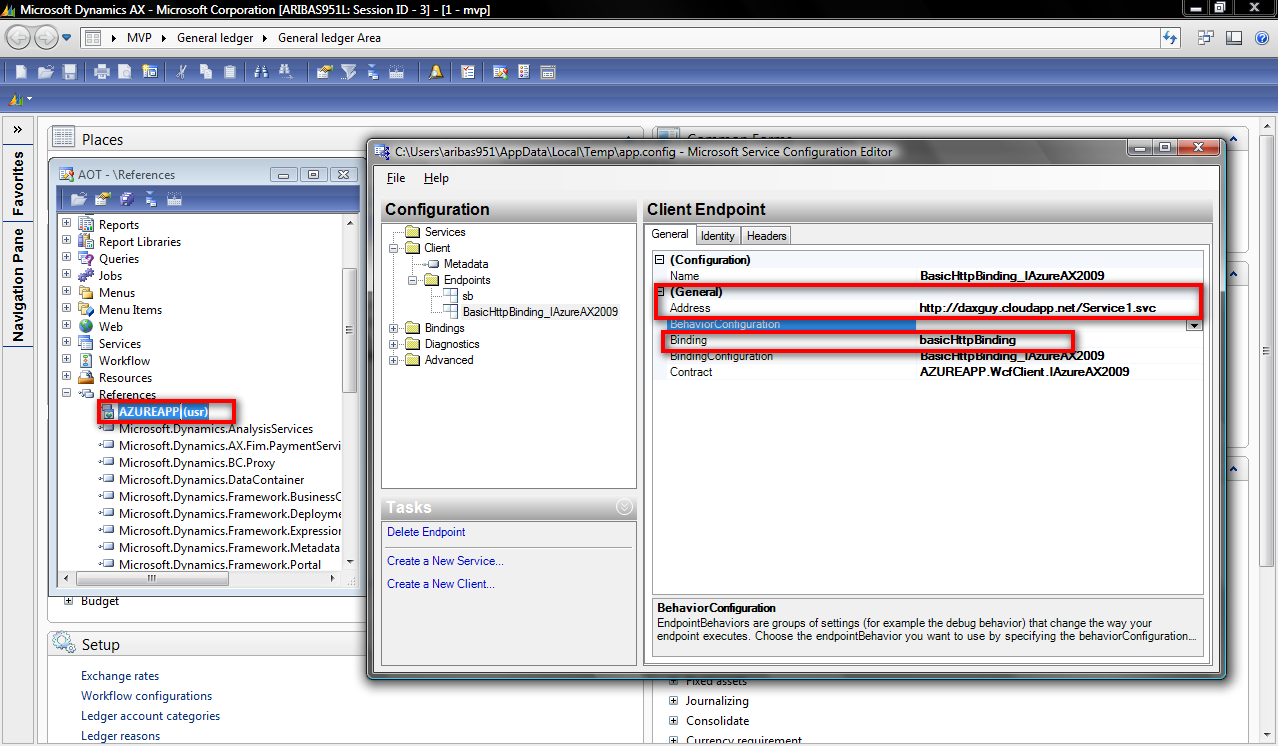1278x746 pixels.
Task: Click the Delete Endpoint link
Action: pos(426,532)
